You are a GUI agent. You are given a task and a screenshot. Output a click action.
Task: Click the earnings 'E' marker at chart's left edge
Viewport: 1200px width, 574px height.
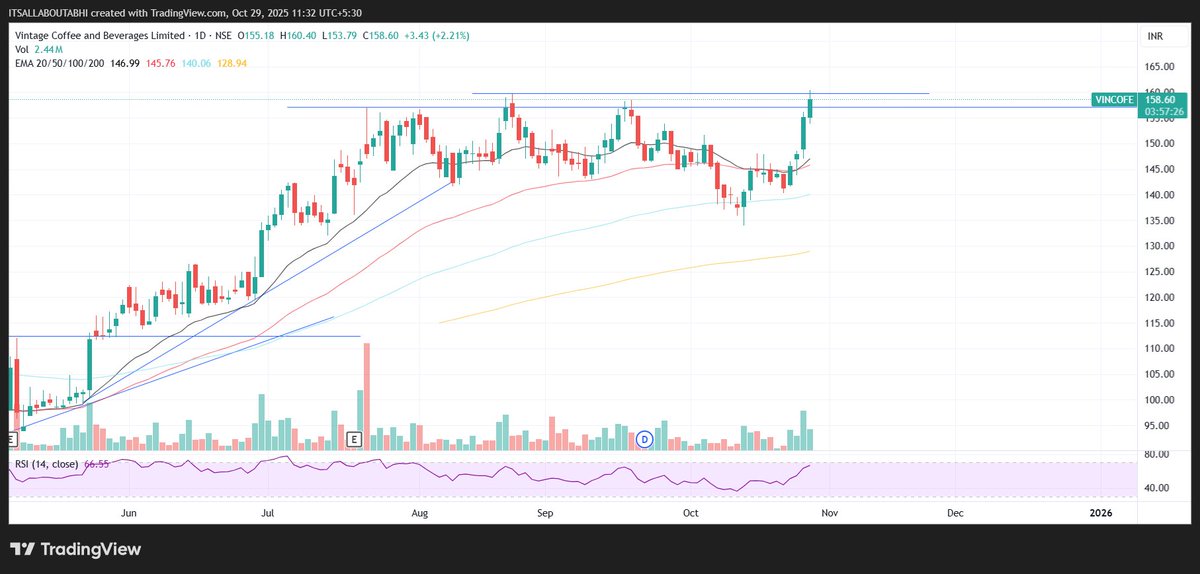pos(11,439)
